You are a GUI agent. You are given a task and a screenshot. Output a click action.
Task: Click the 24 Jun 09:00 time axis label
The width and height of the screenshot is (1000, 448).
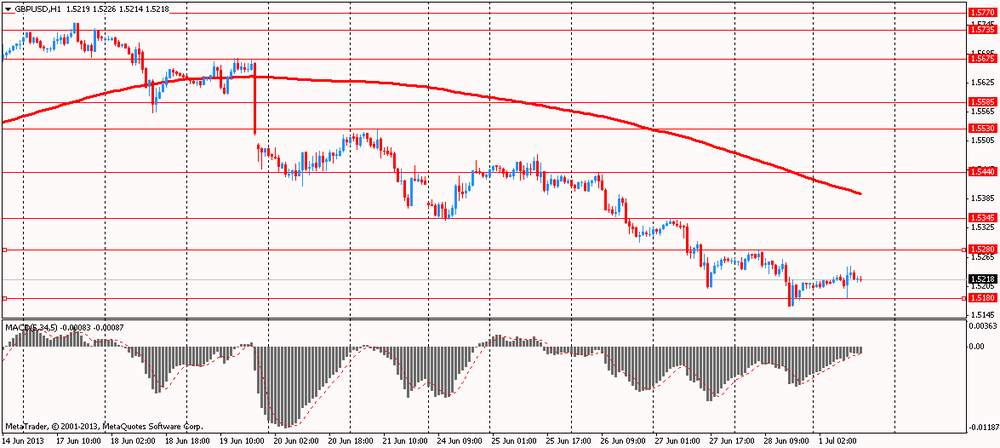coord(458,440)
